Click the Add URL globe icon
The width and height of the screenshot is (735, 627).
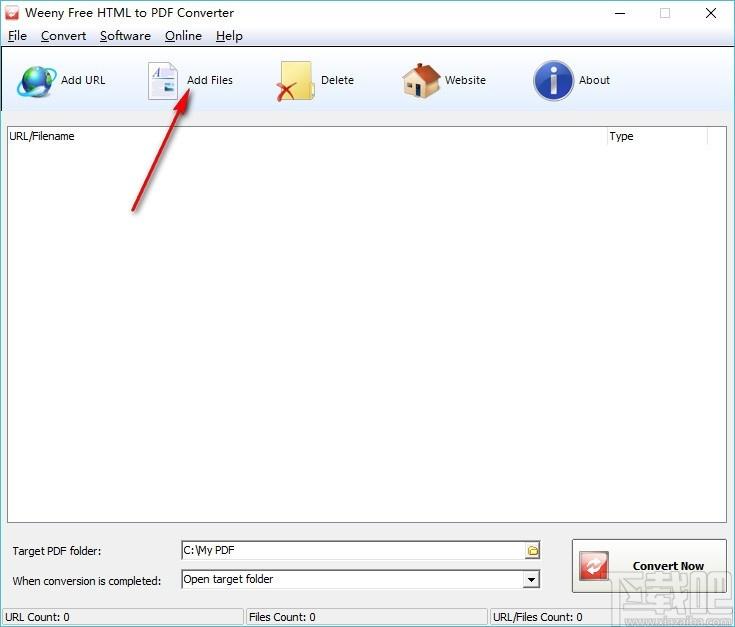point(37,82)
